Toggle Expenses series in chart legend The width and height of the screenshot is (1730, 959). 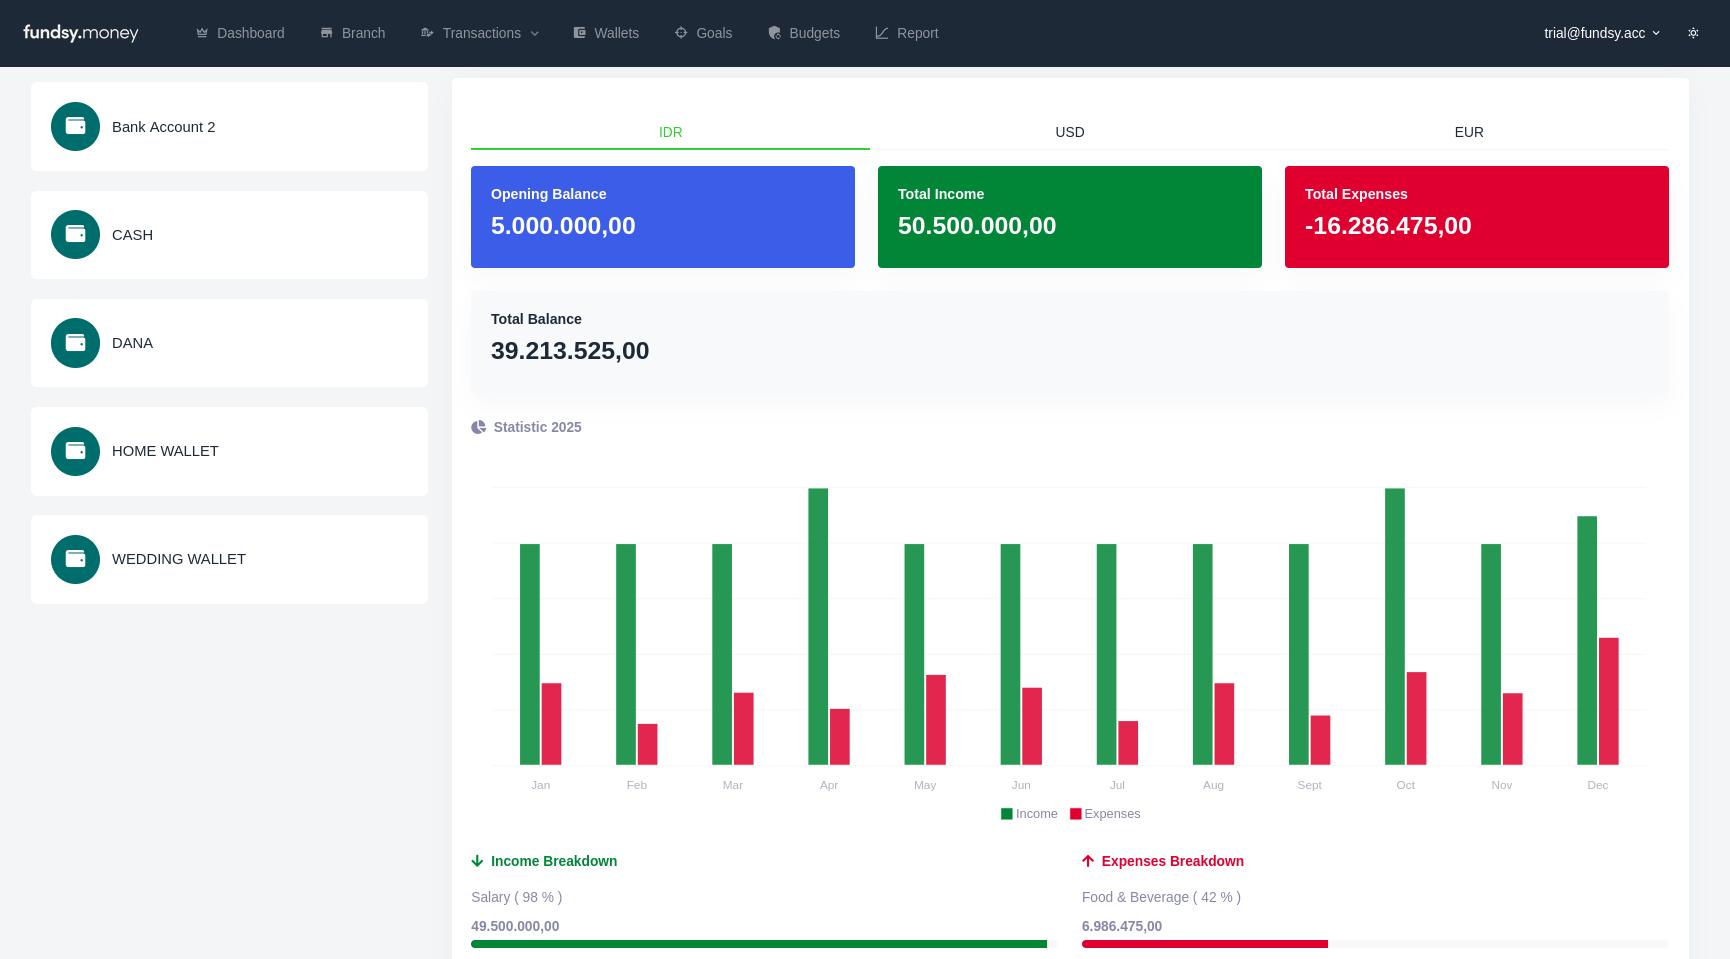click(x=1105, y=814)
